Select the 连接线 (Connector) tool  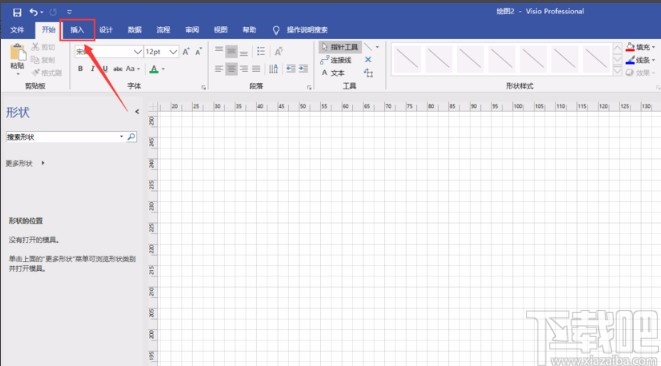(x=336, y=60)
